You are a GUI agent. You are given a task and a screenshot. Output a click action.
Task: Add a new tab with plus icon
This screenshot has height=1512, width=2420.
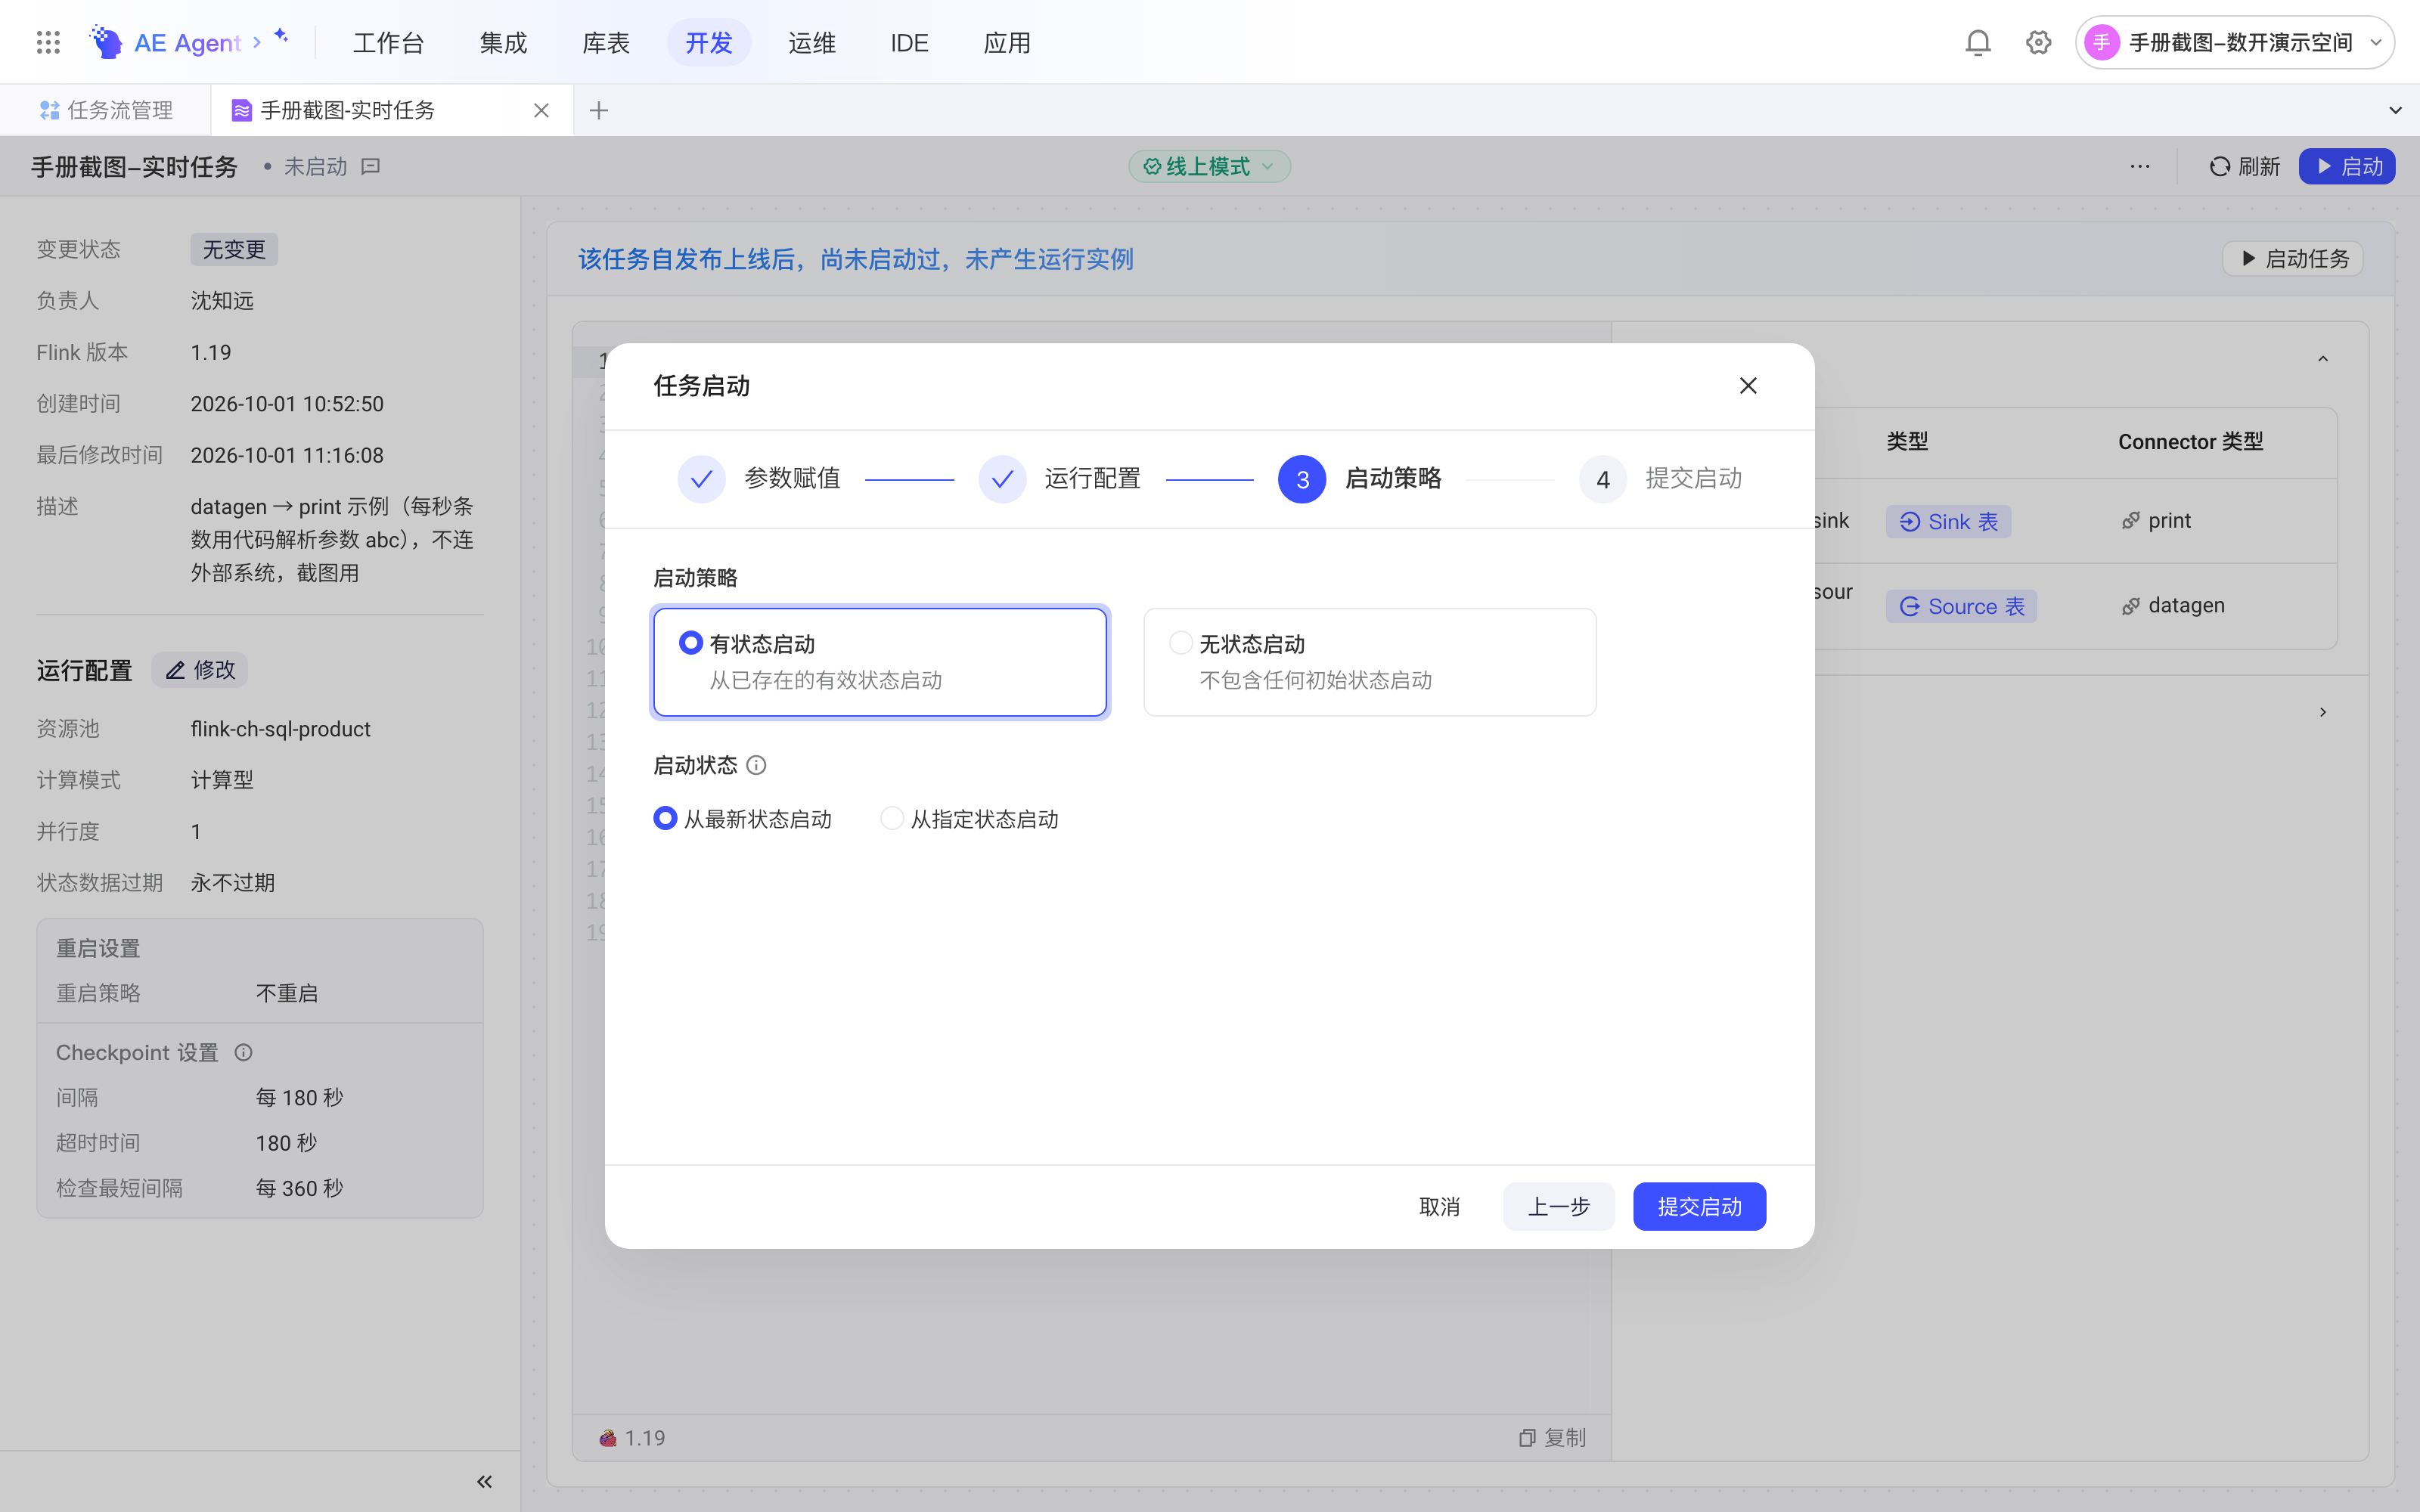(599, 110)
